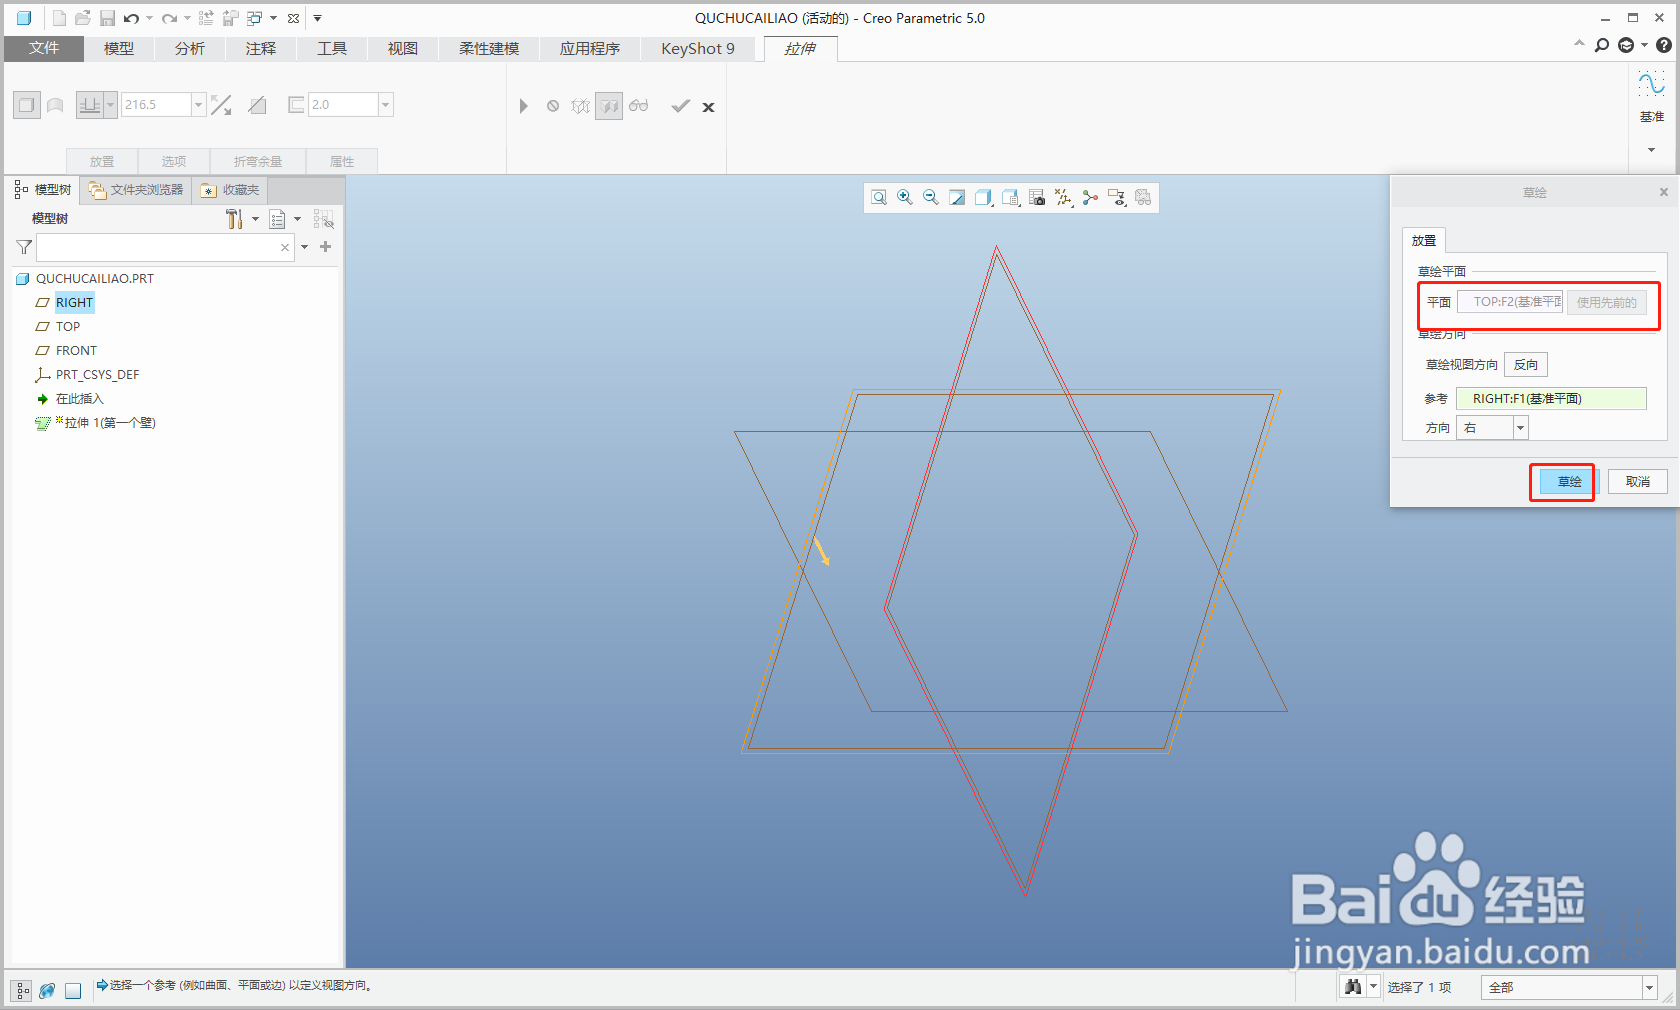Viewport: 1680px width, 1010px height.
Task: Open the saved orientations icon
Action: tap(1011, 198)
